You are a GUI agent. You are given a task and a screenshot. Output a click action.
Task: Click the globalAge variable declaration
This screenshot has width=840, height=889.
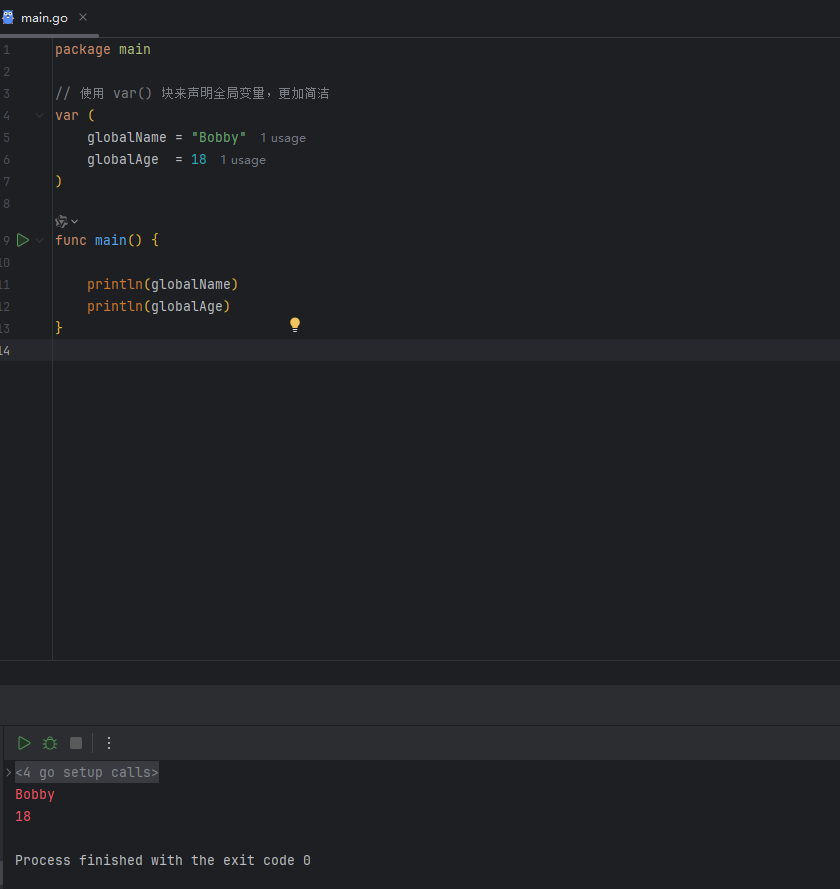[122, 159]
